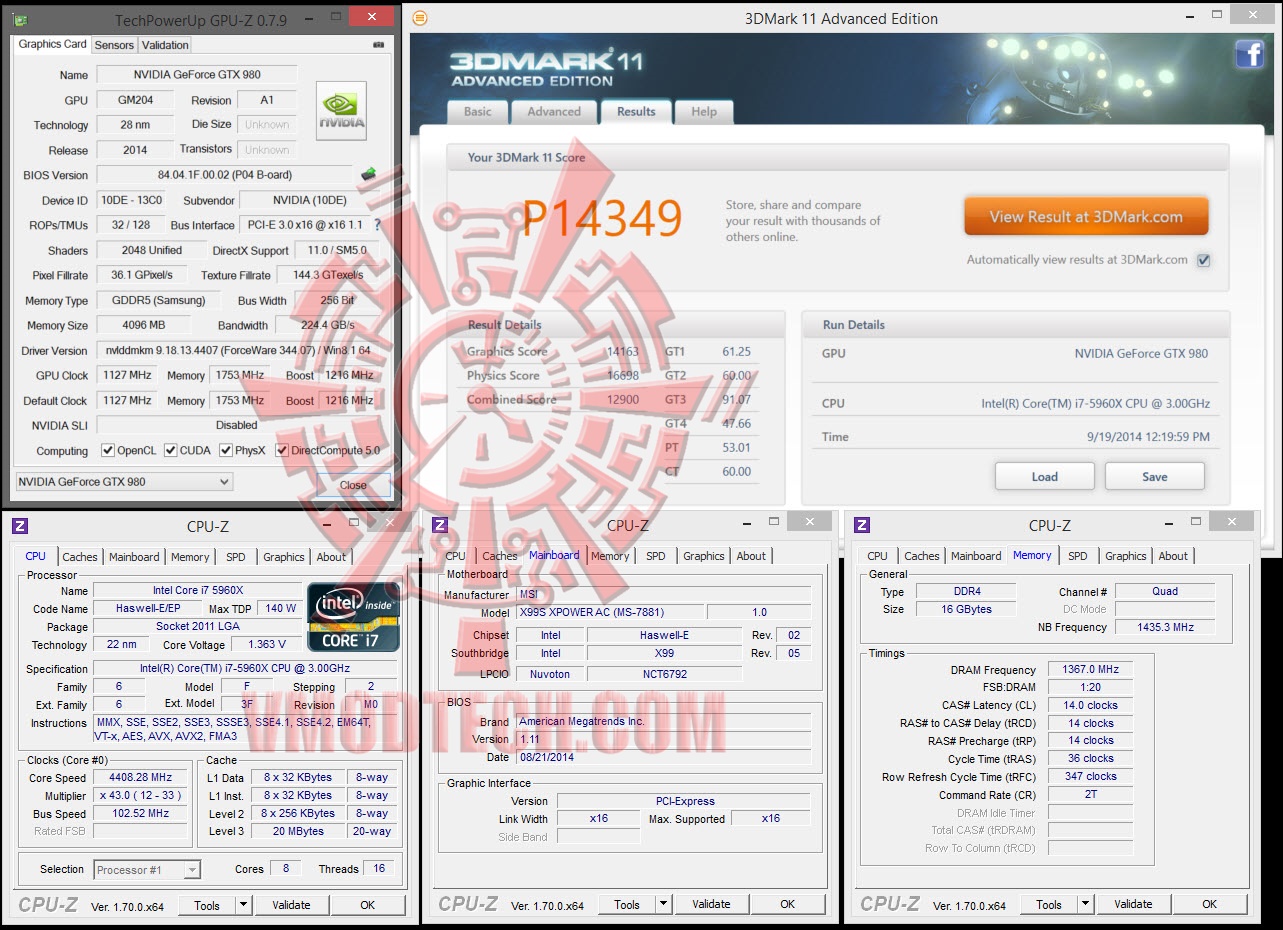The height and width of the screenshot is (930, 1283).
Task: Click the Intel Core i7 logo in CPU-Z
Action: coord(353,617)
